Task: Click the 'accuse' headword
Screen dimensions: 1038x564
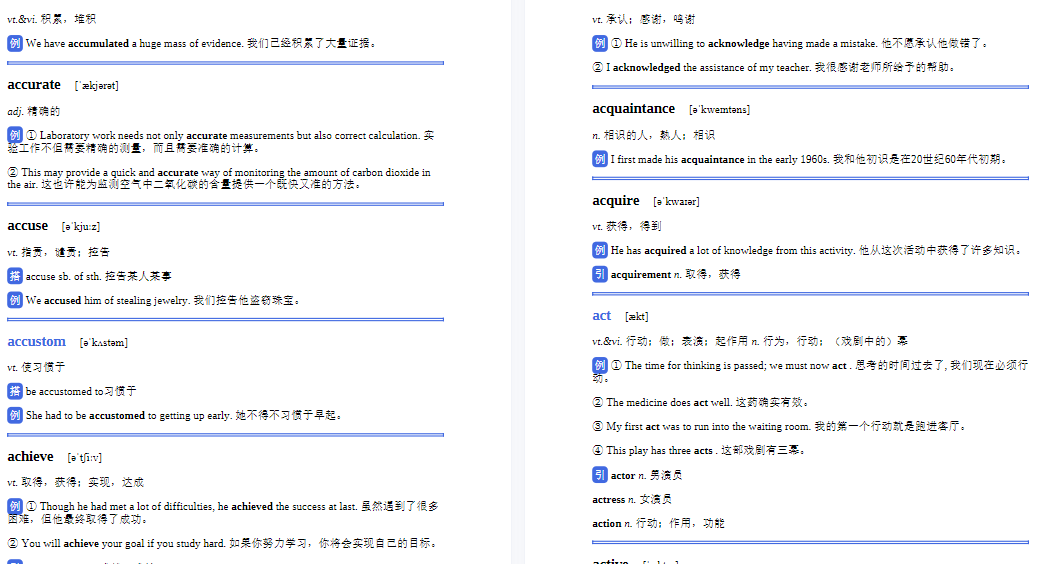Action: tap(28, 226)
